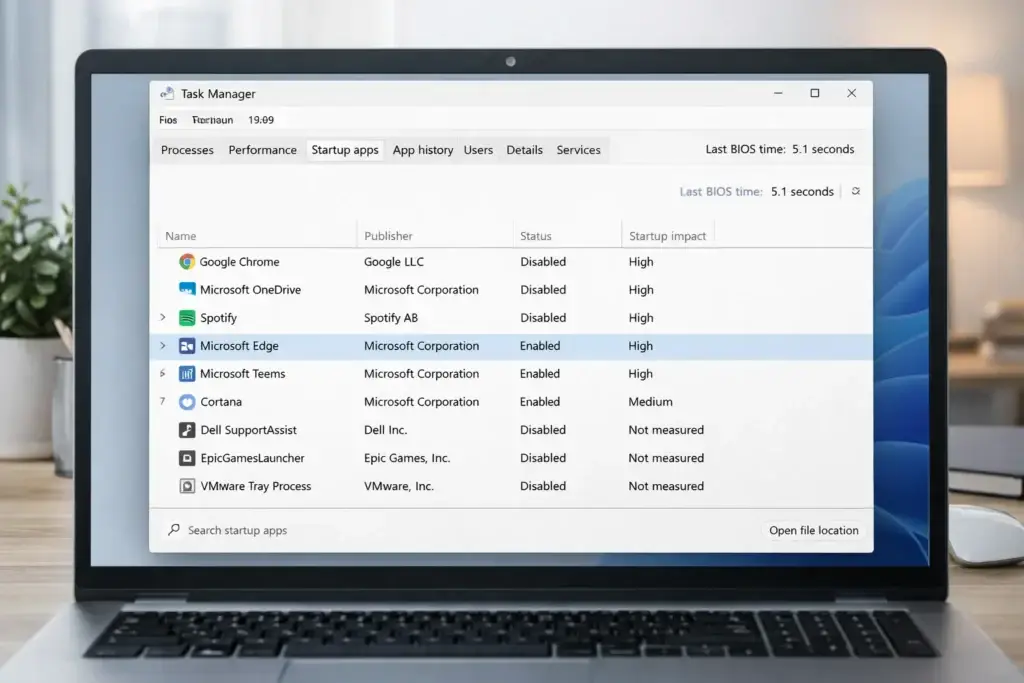
Task: Click the EpicGamesLauncher icon
Action: click(186, 457)
